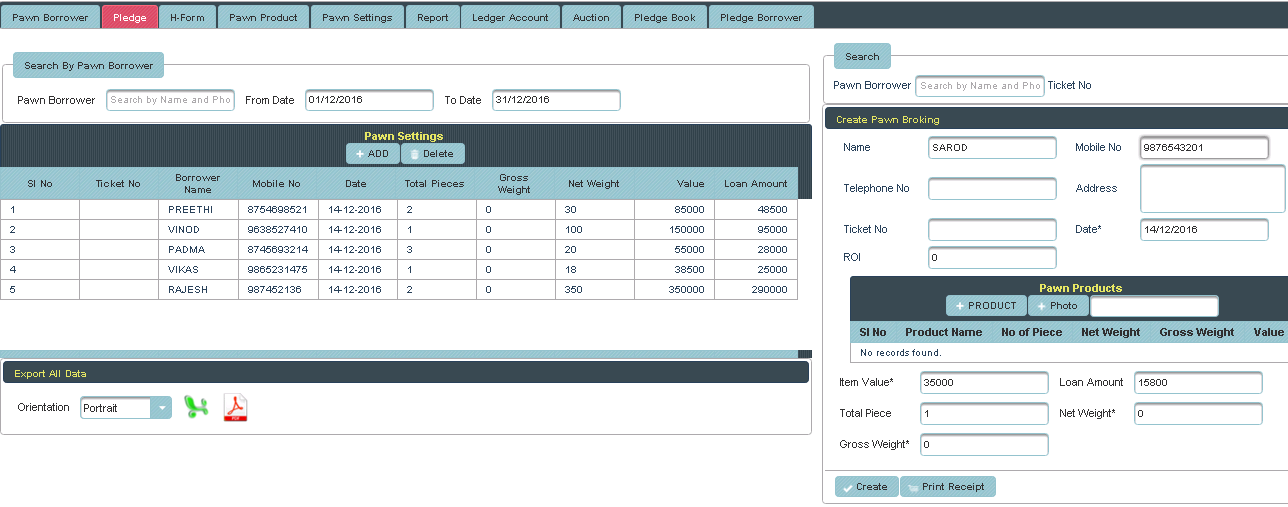The width and height of the screenshot is (1288, 507).
Task: Click the Create button with checkmark
Action: point(865,487)
